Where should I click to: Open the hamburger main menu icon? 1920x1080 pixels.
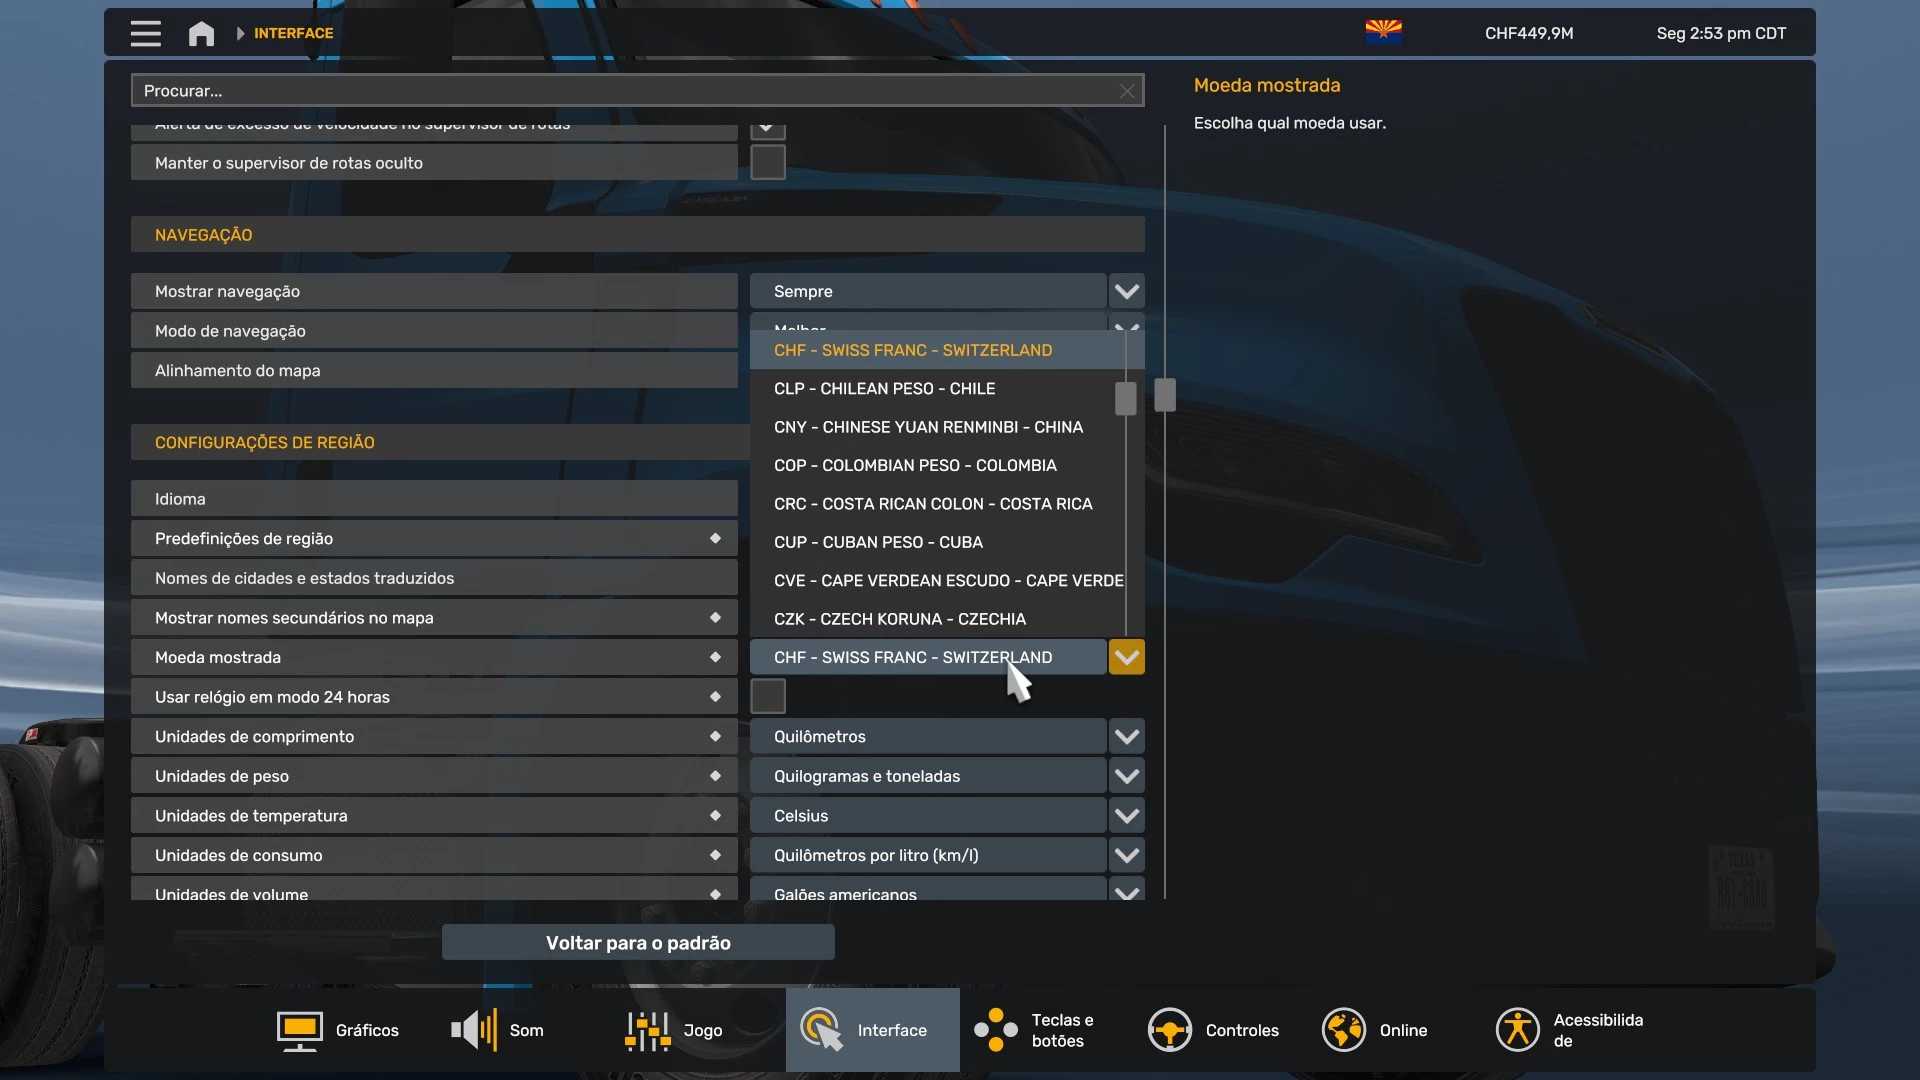coord(145,33)
